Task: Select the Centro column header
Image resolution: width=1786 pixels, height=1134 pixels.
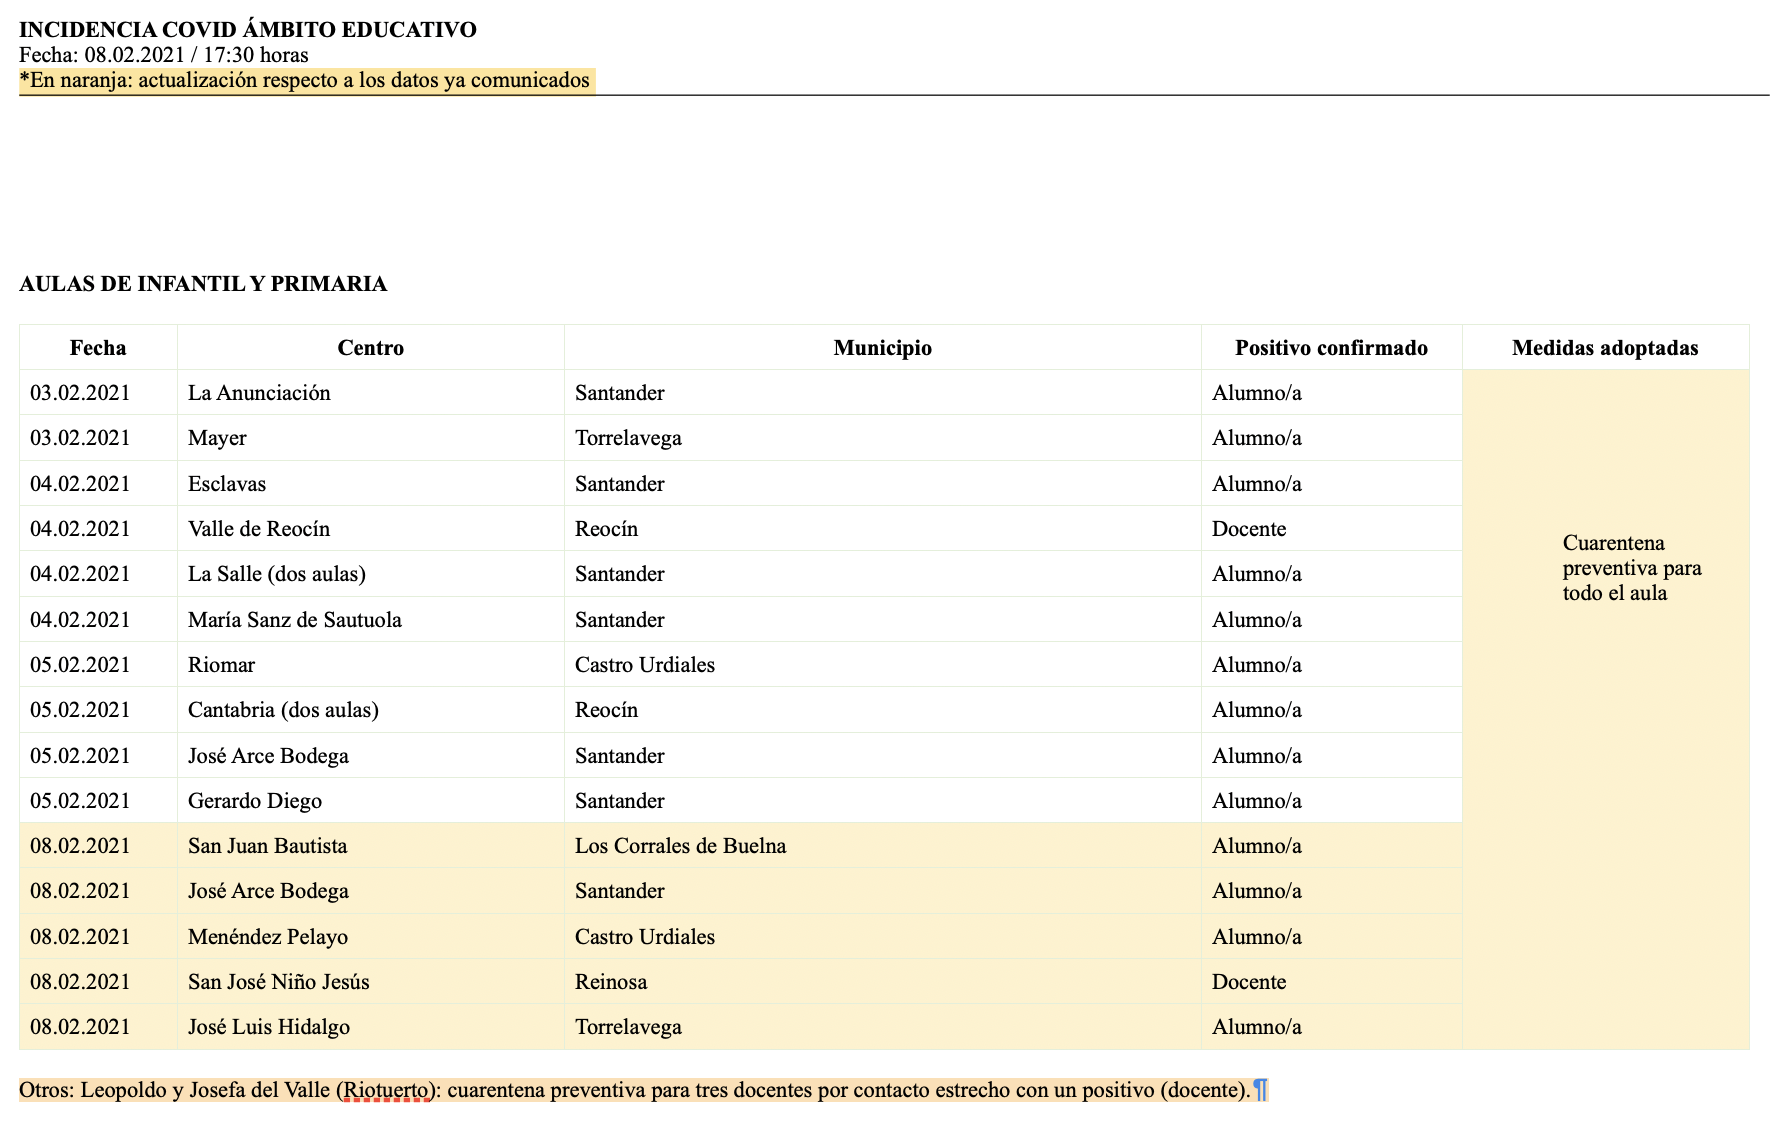Action: pyautogui.click(x=370, y=348)
